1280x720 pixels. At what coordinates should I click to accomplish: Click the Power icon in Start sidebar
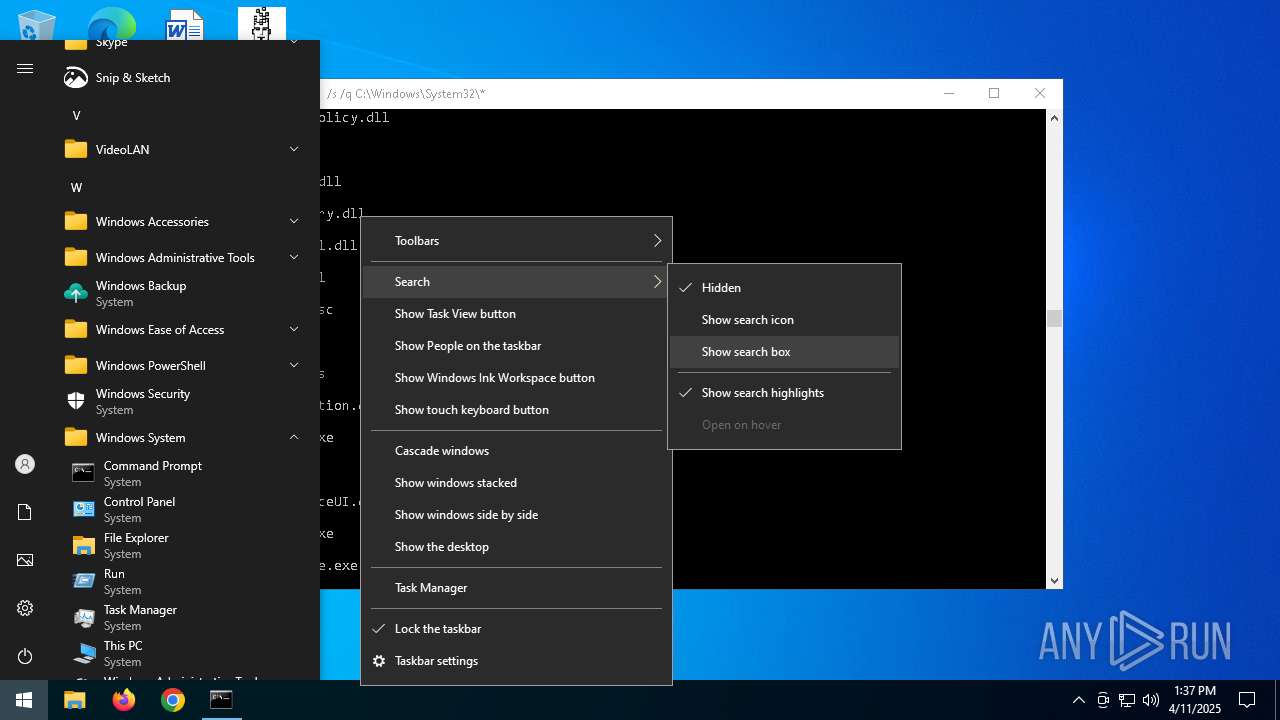click(25, 656)
